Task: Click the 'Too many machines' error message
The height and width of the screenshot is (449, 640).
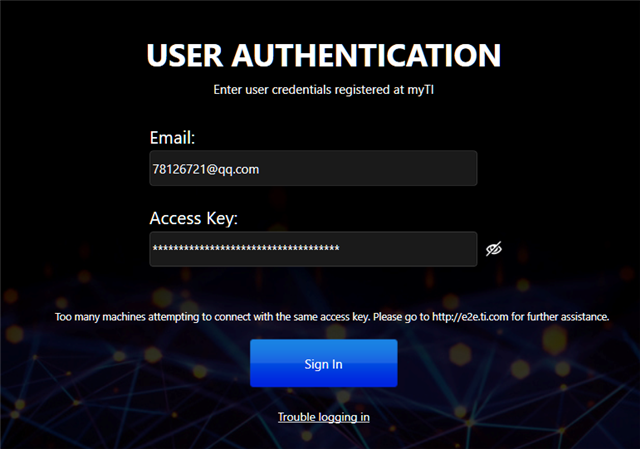Action: point(332,317)
